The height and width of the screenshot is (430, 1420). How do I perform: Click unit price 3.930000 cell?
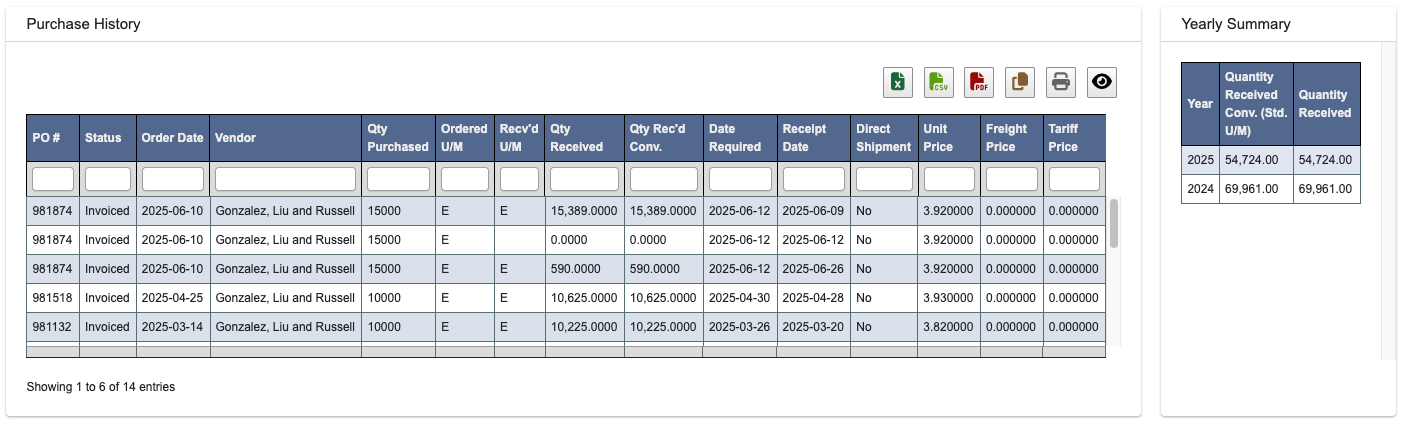pyautogui.click(x=949, y=298)
